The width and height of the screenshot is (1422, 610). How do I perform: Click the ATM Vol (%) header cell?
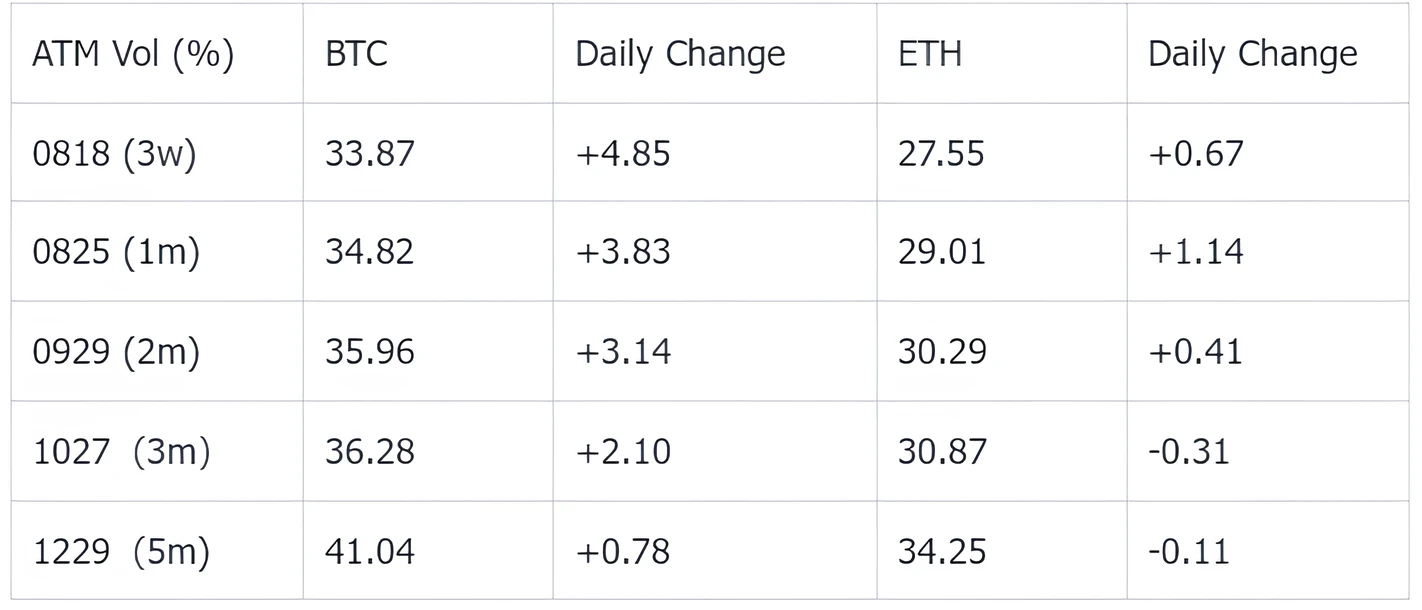tap(133, 53)
